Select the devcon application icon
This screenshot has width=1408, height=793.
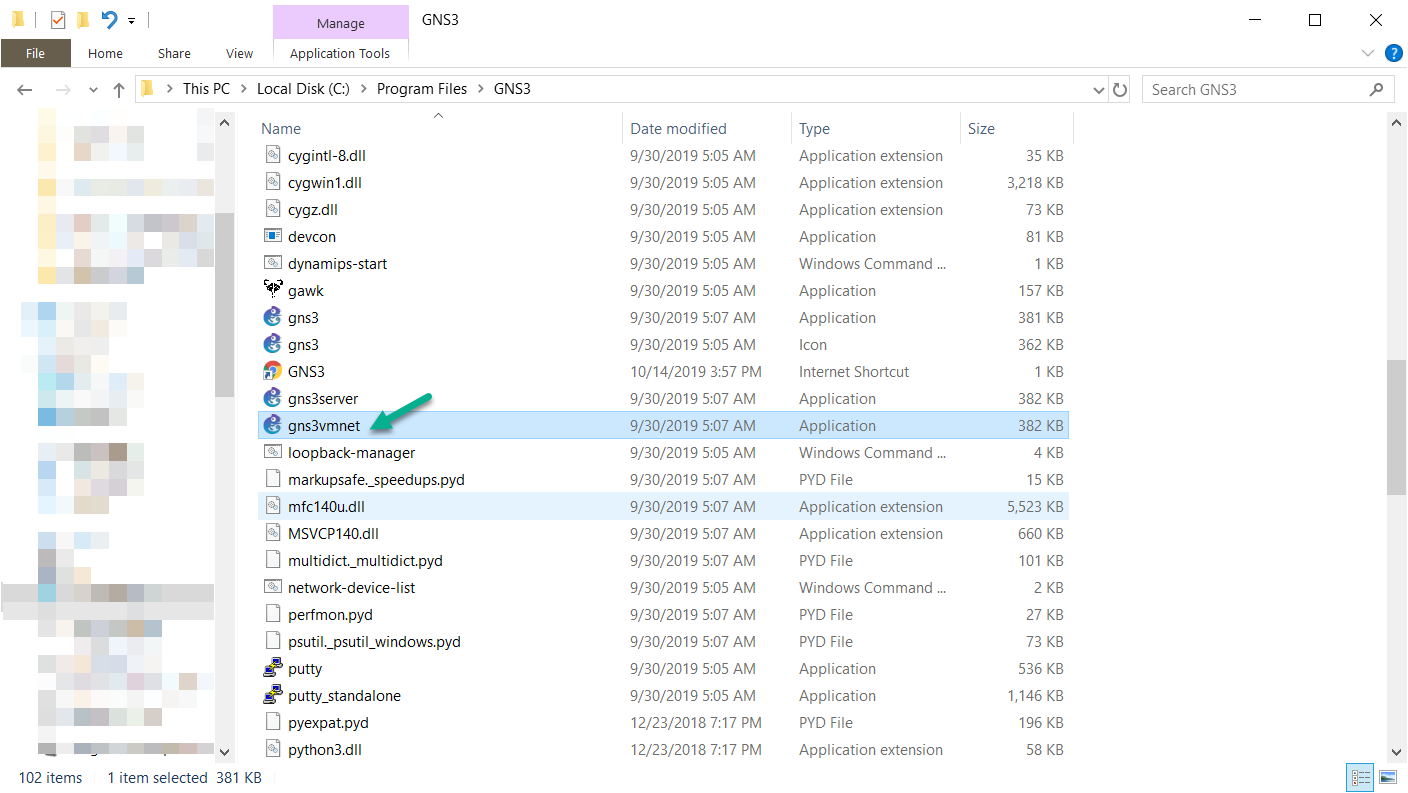(x=273, y=236)
